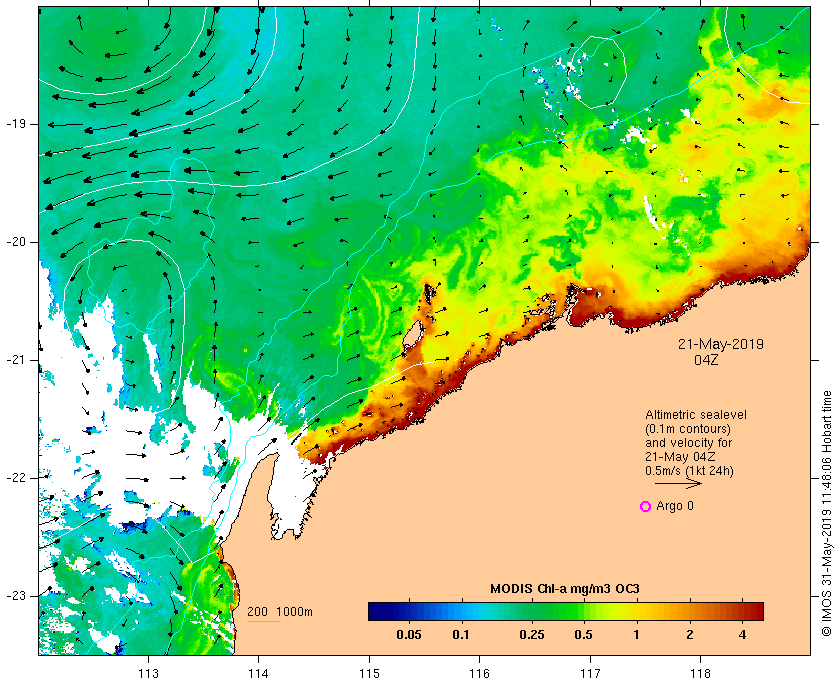Screen dimensions: 840x680
Task: Click the longitude label 115
Action: coord(369,673)
